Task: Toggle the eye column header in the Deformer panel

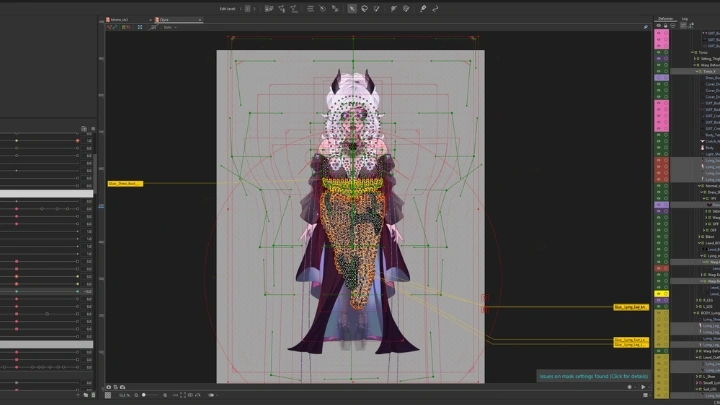Action: tap(658, 26)
